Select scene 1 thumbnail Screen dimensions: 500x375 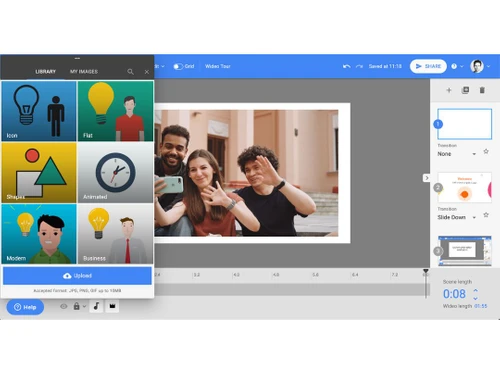[x=464, y=124]
